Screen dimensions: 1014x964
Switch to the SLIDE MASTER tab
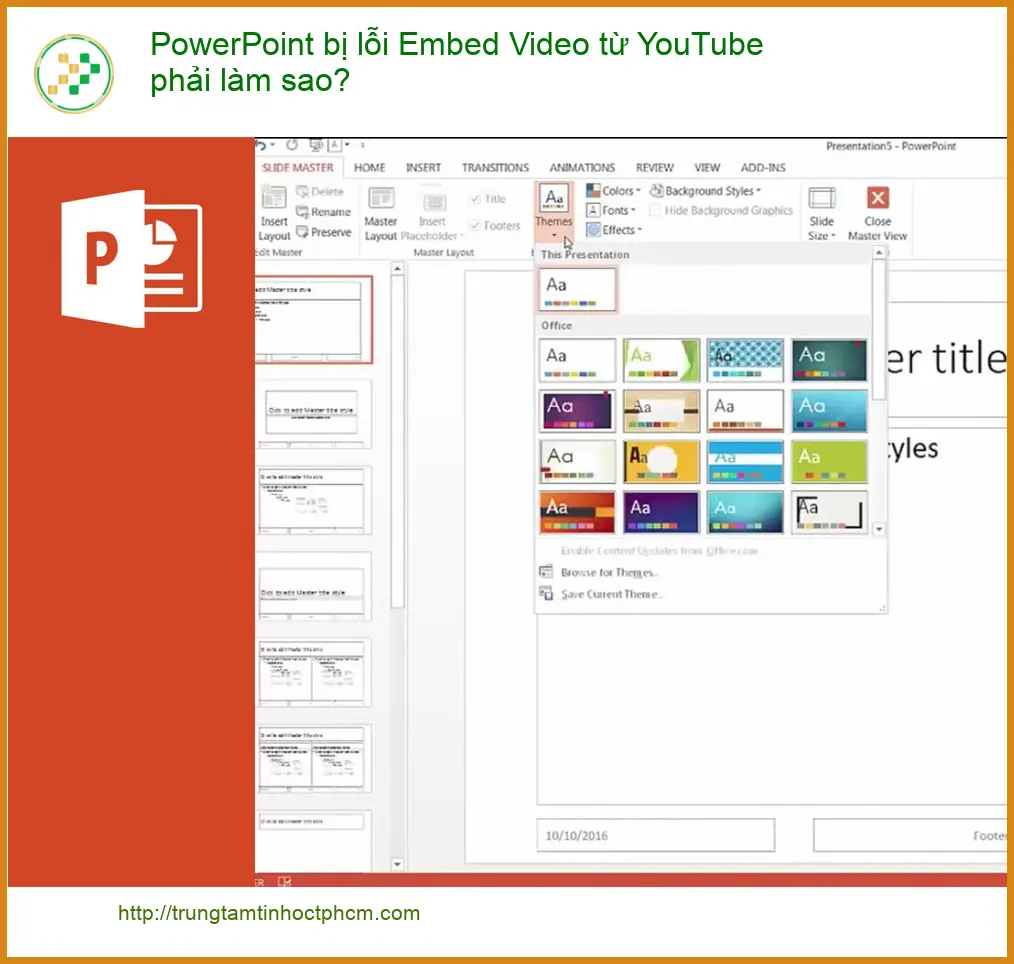(297, 167)
